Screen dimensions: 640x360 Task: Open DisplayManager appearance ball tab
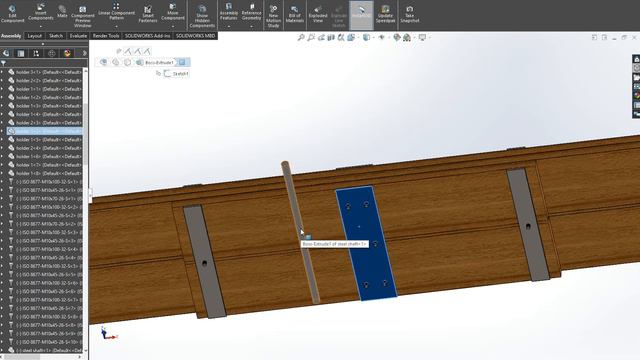[x=67, y=53]
